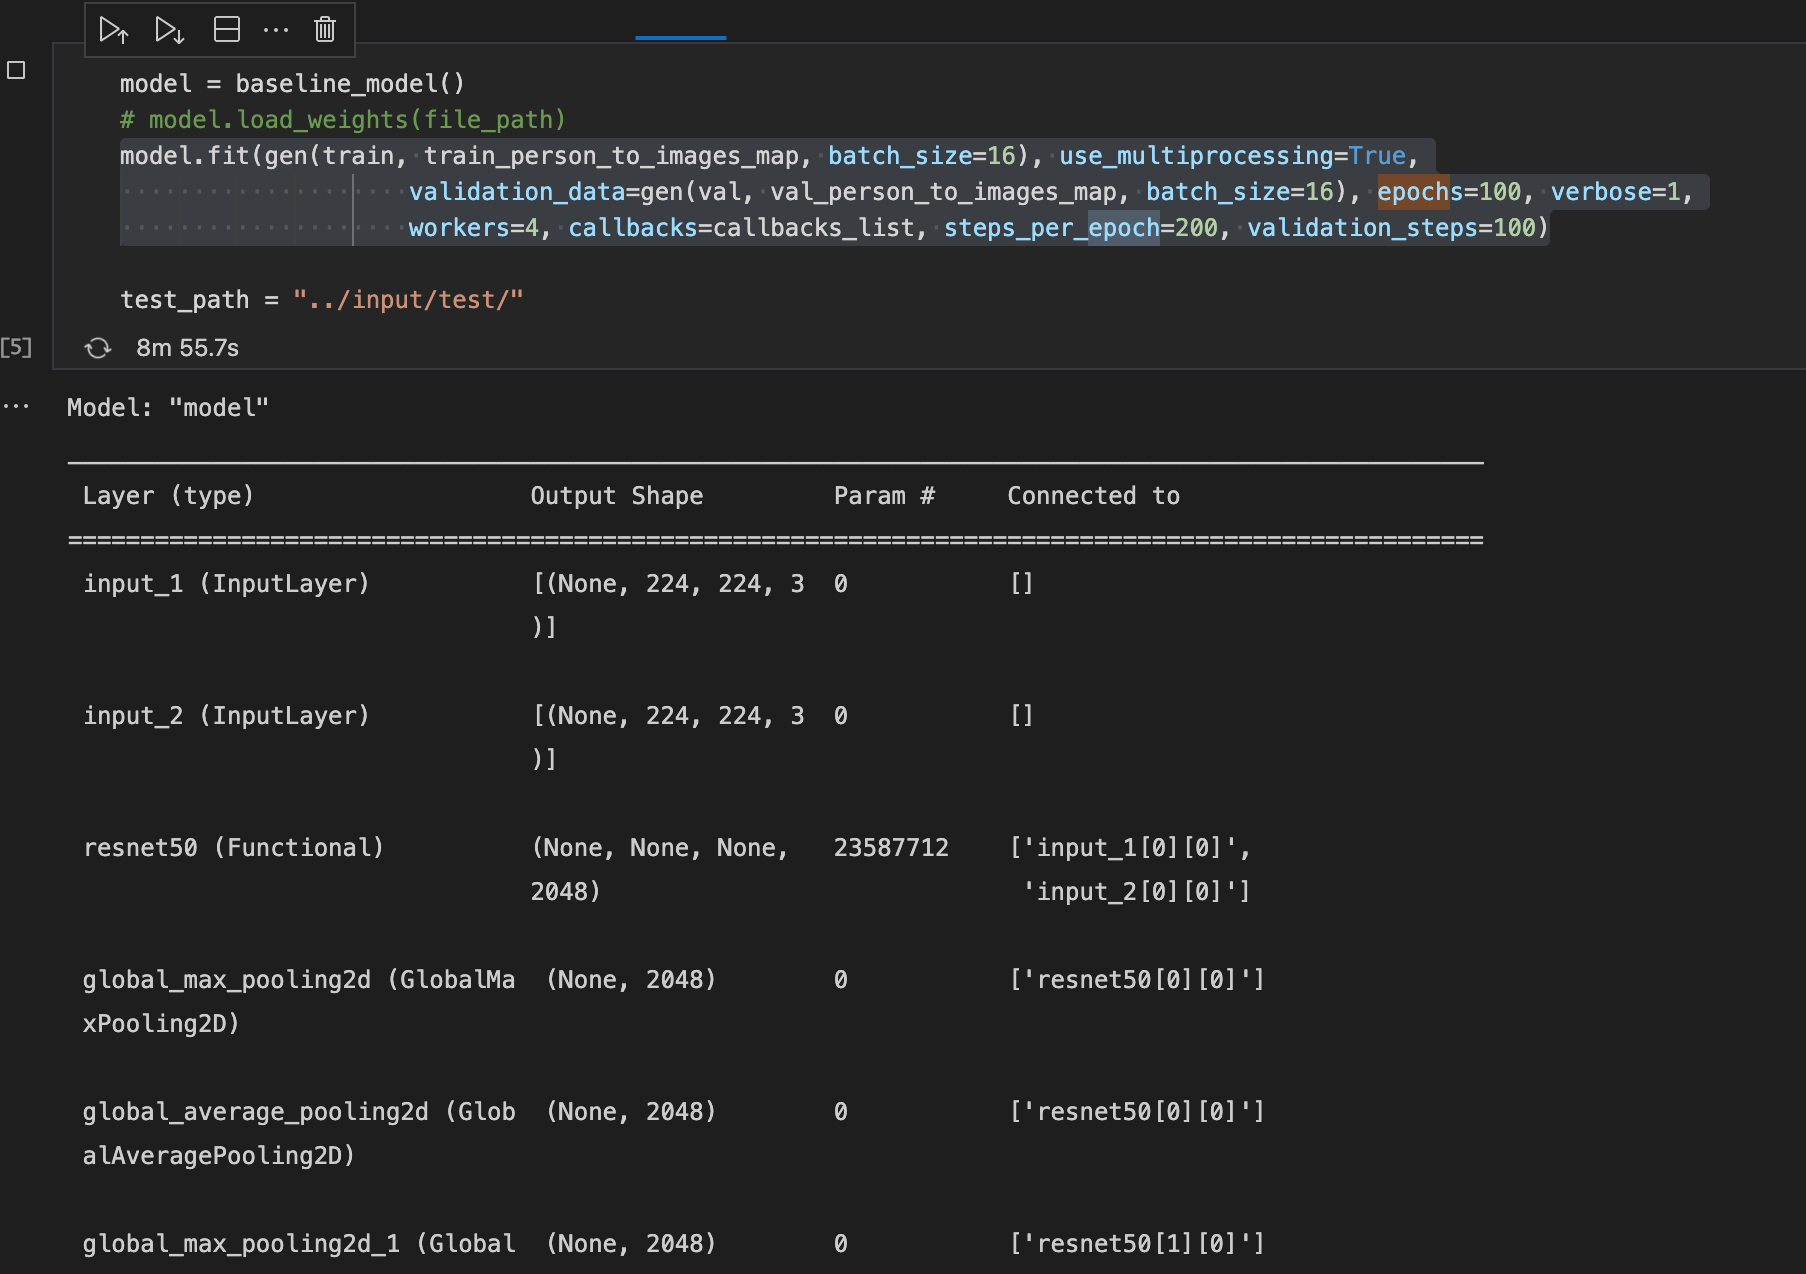Click the commented load_weights line
The image size is (1806, 1274).
tap(342, 120)
